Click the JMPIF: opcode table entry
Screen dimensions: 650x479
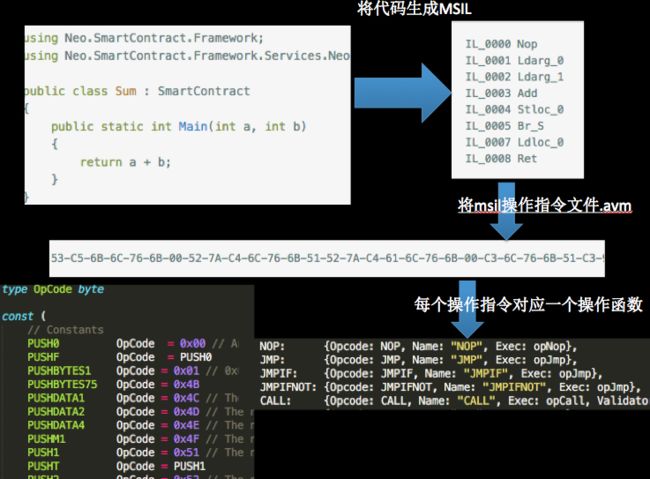point(431,374)
